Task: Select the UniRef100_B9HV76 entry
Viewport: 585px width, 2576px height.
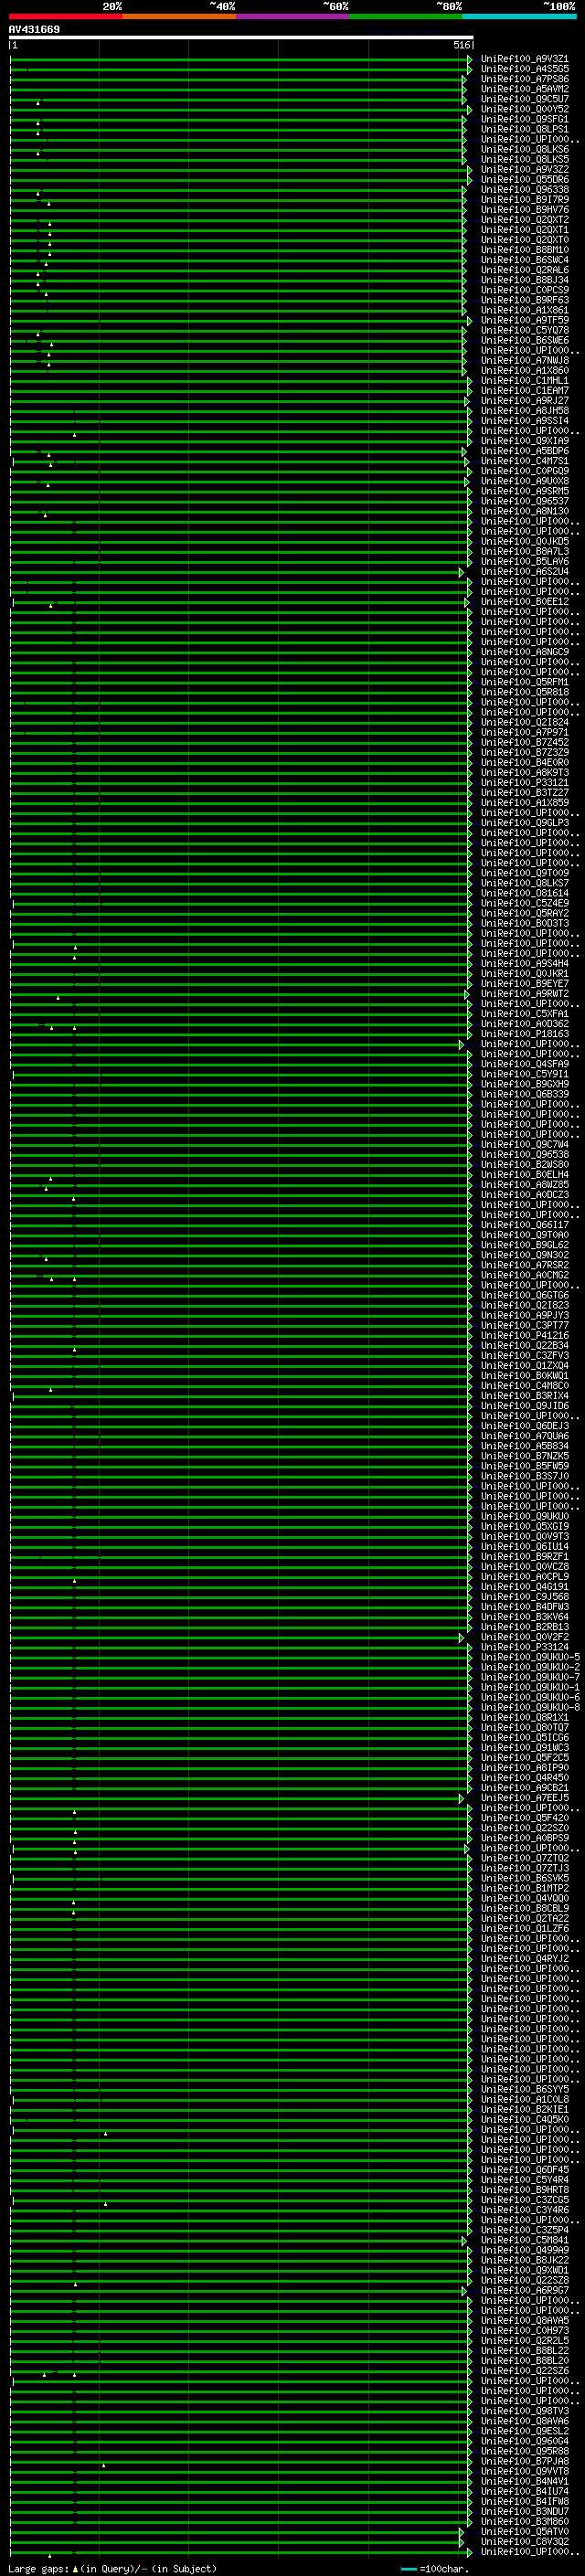Action: click(x=525, y=210)
